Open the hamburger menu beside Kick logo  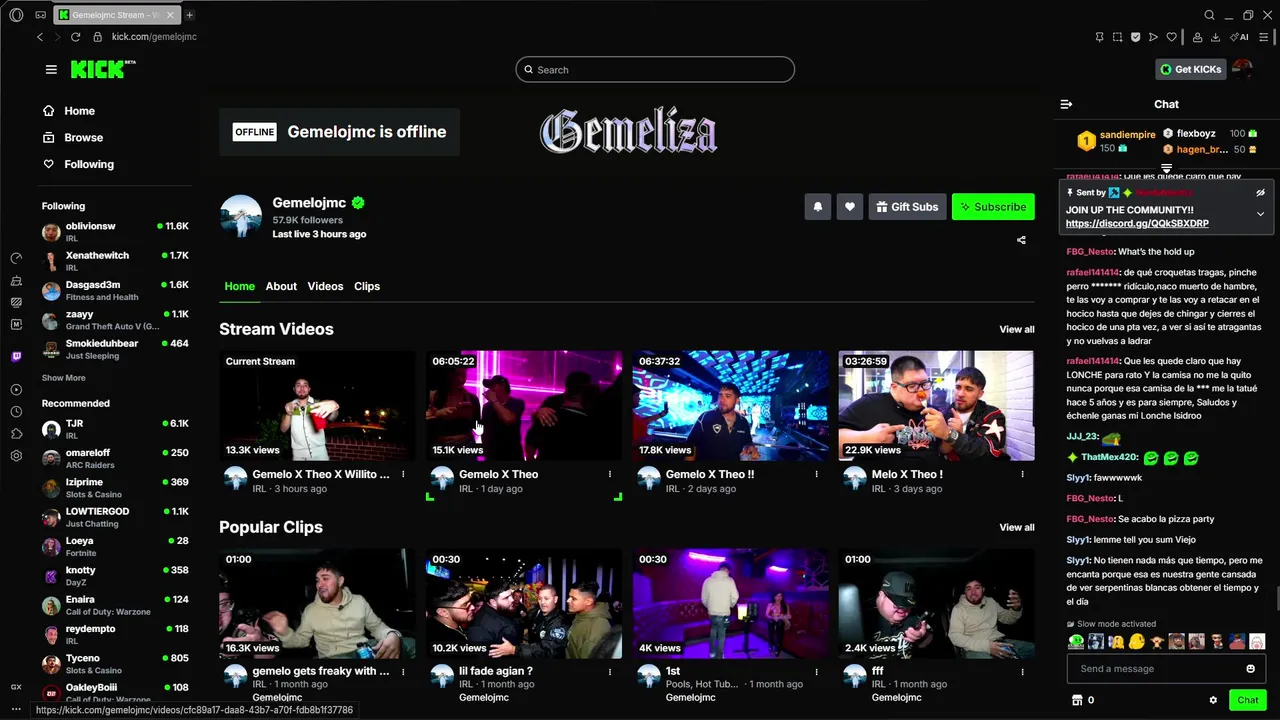pos(51,69)
